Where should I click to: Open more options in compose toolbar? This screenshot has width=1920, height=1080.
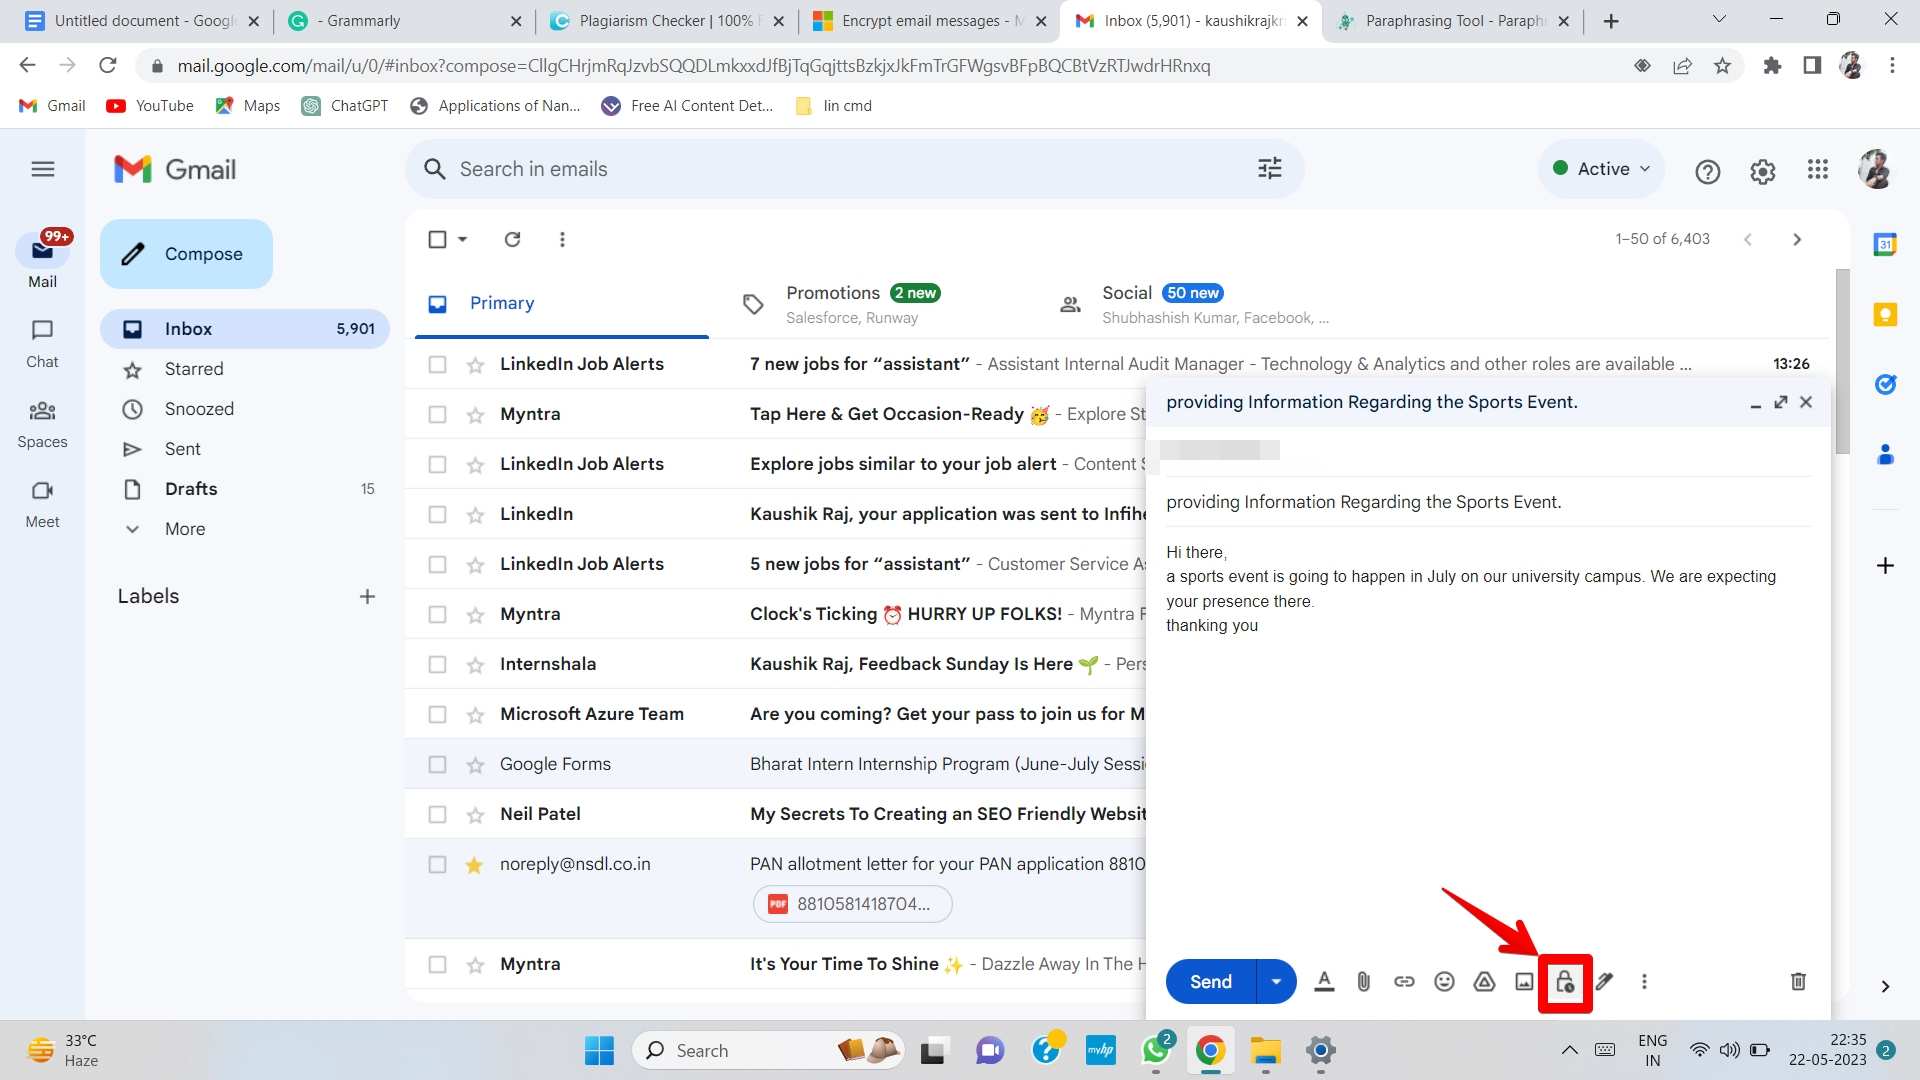point(1644,982)
